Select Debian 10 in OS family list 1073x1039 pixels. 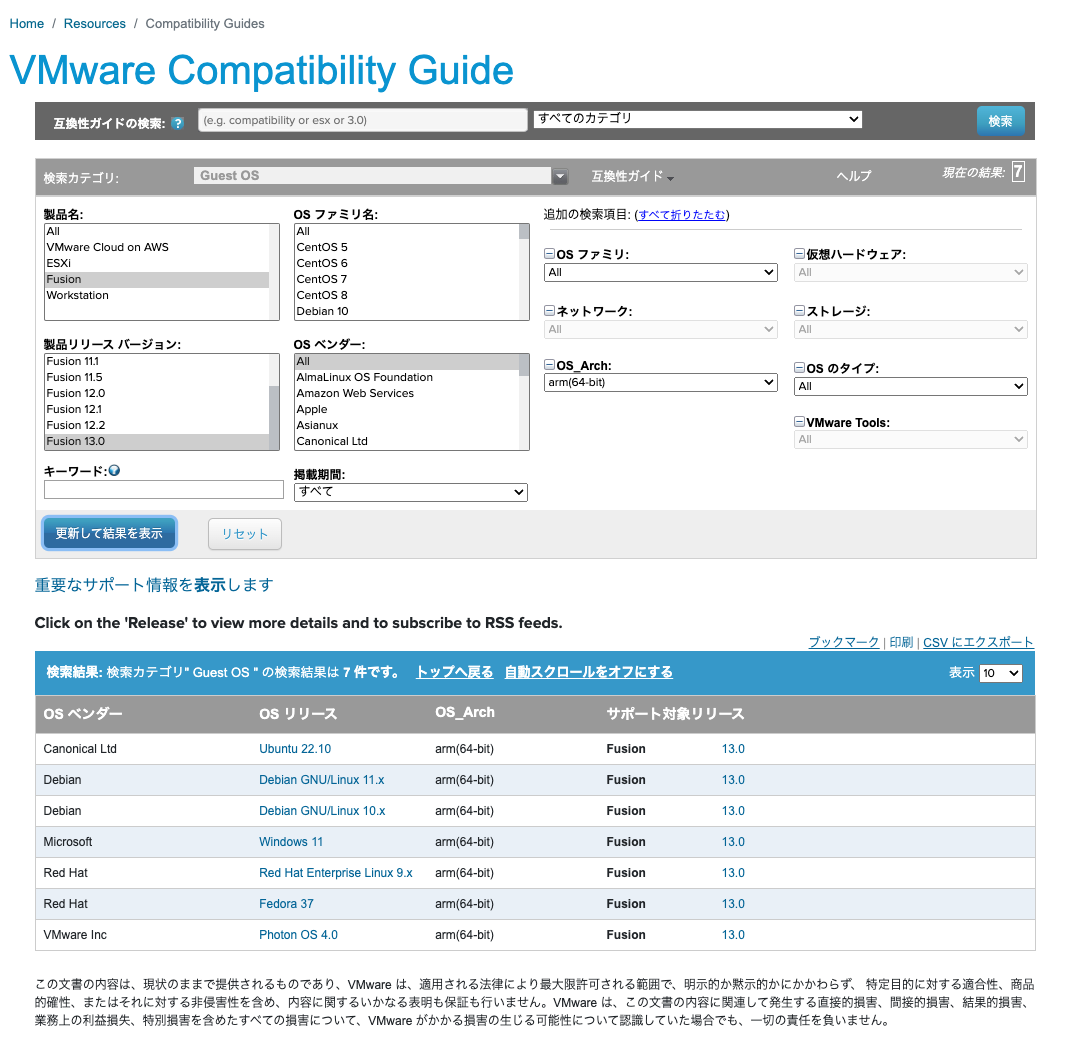[x=406, y=311]
